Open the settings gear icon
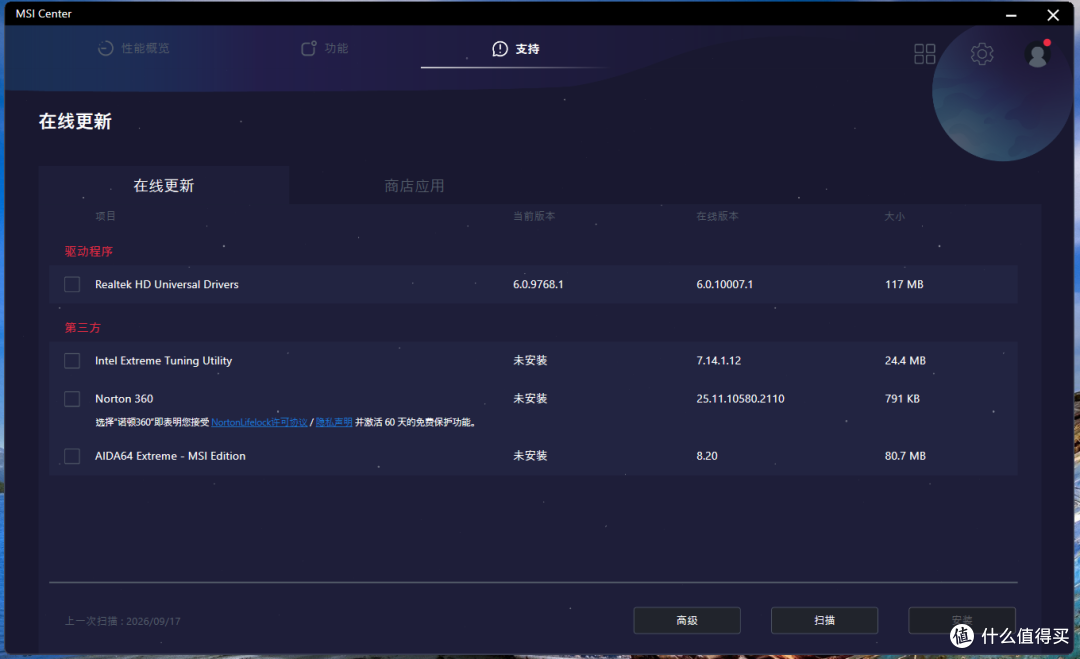This screenshot has width=1080, height=659. pyautogui.click(x=982, y=54)
